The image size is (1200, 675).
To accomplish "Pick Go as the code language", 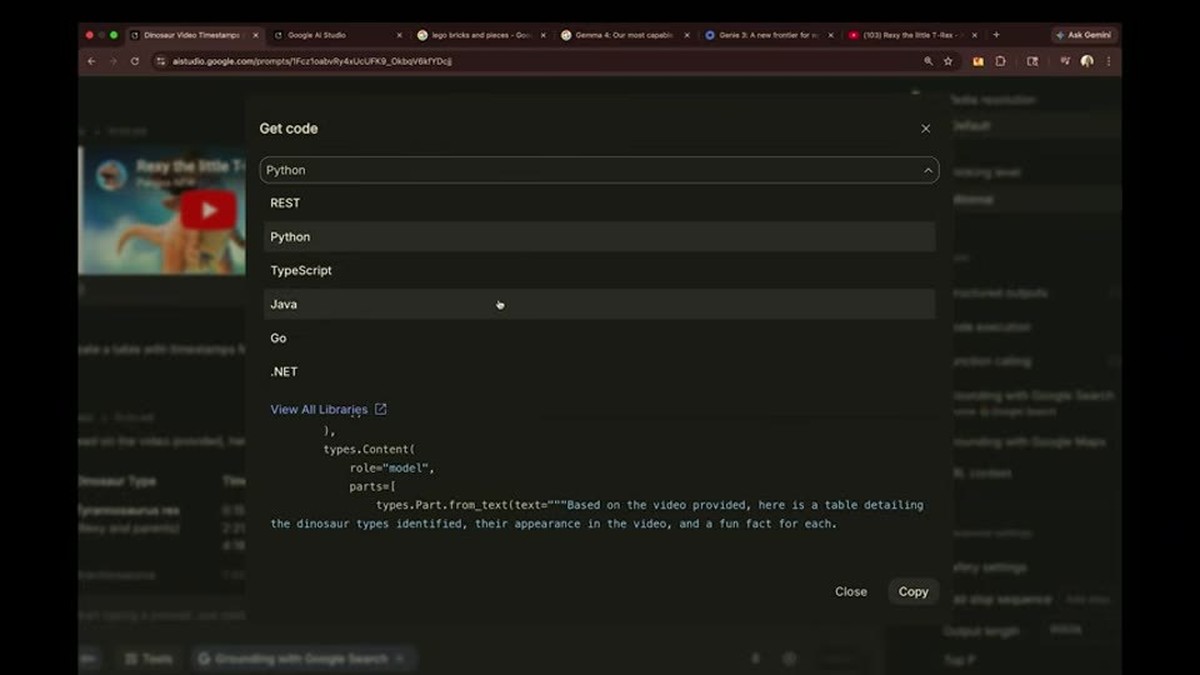I will coord(599,338).
